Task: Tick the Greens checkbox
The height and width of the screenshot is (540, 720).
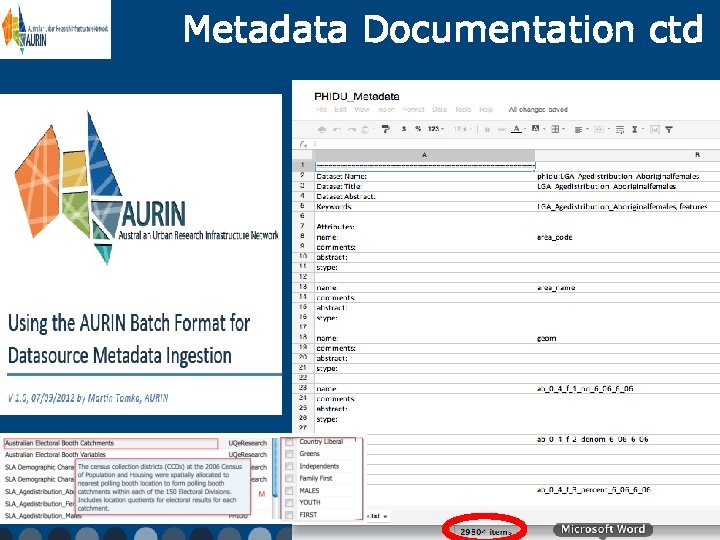Action: click(289, 454)
